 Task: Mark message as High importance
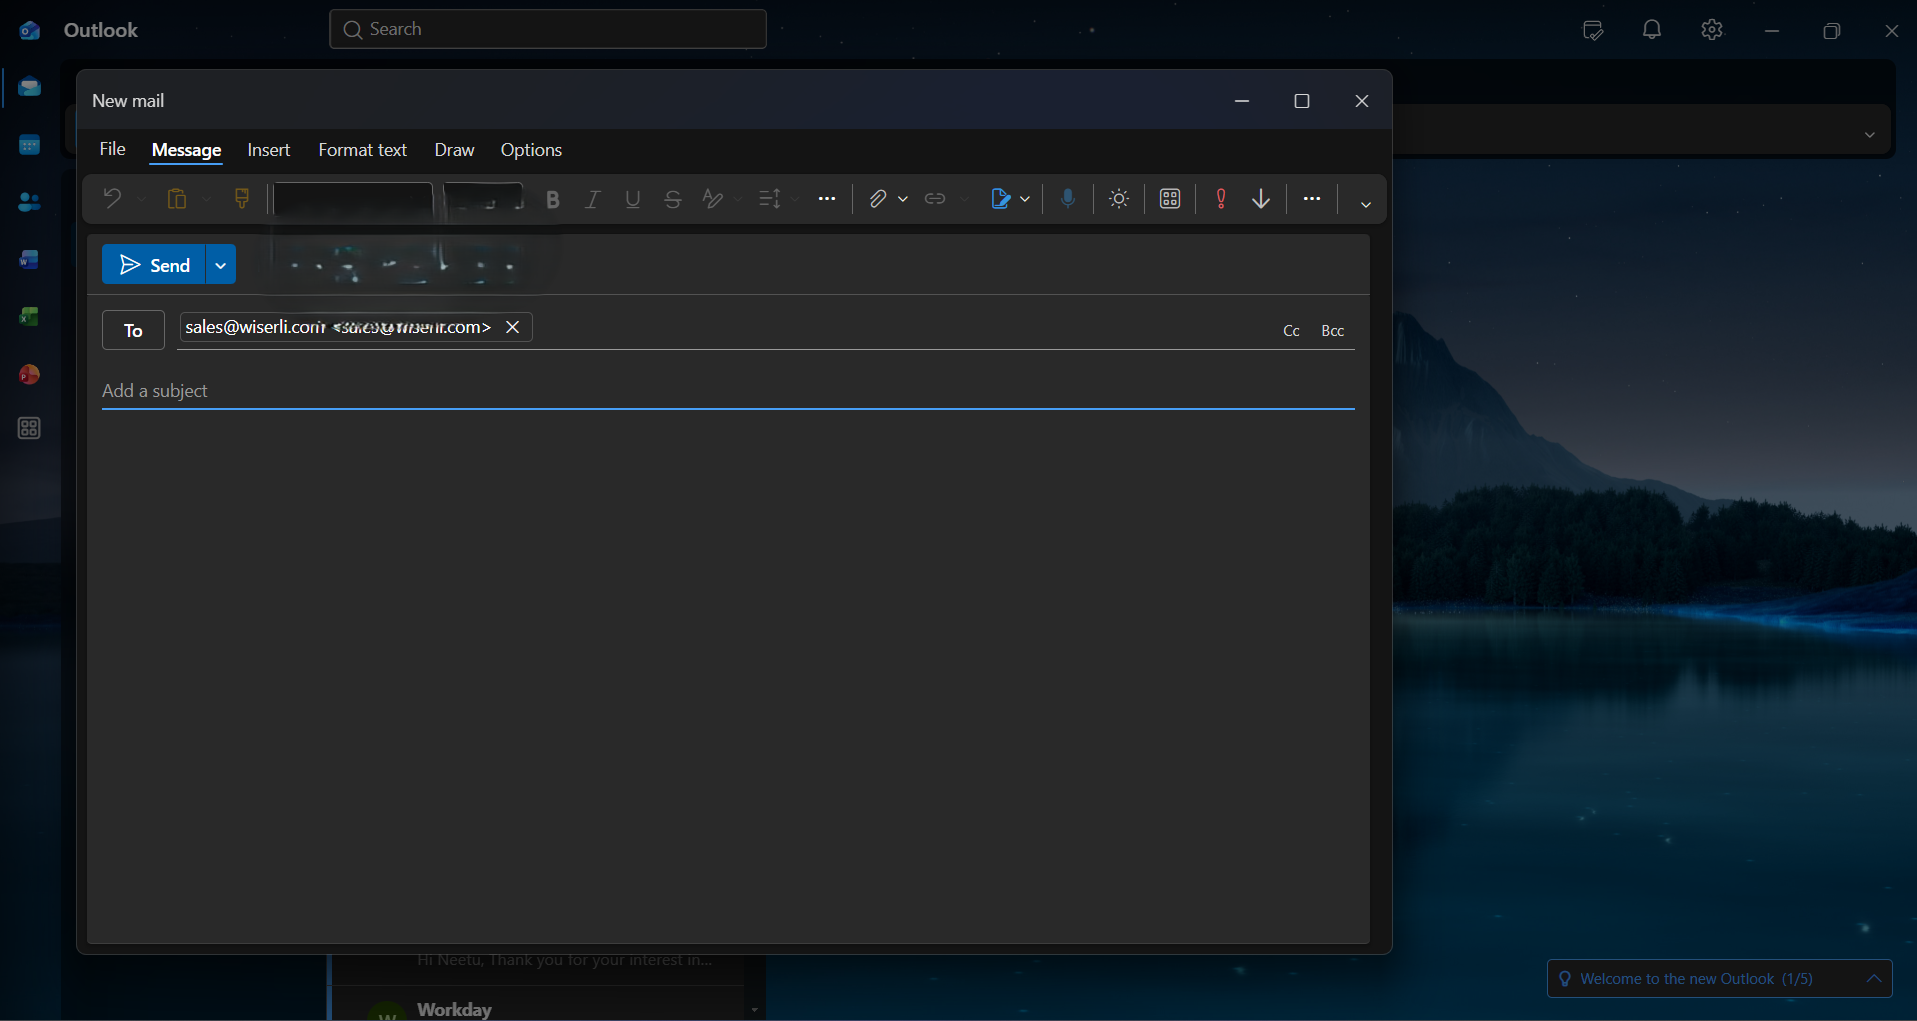(x=1221, y=199)
